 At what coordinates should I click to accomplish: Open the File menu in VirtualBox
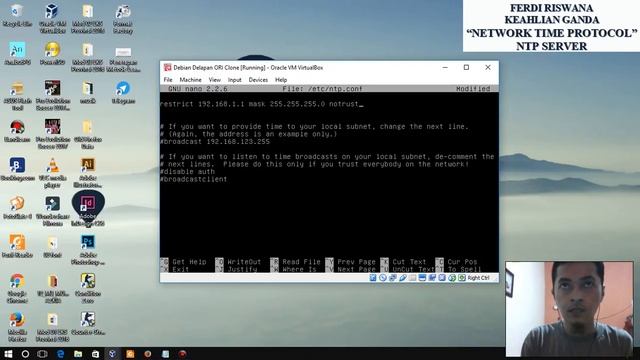click(168, 80)
